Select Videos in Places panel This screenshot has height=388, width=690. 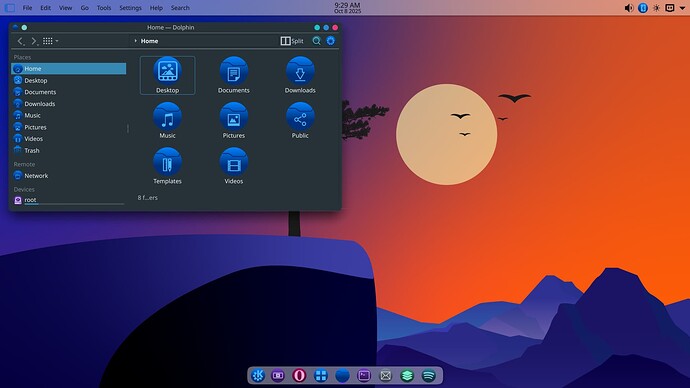tap(69, 139)
